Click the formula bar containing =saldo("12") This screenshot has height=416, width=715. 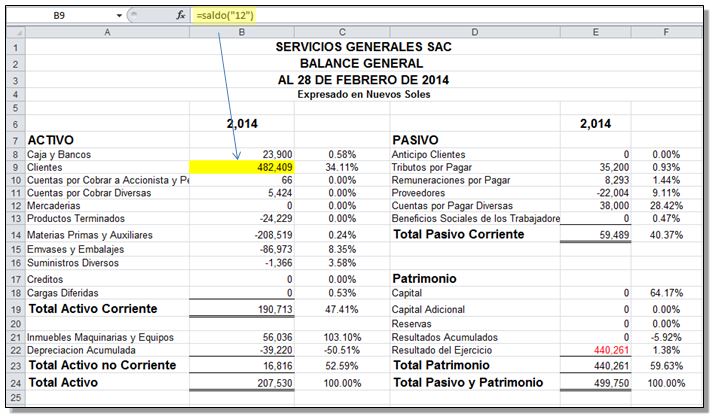point(446,16)
